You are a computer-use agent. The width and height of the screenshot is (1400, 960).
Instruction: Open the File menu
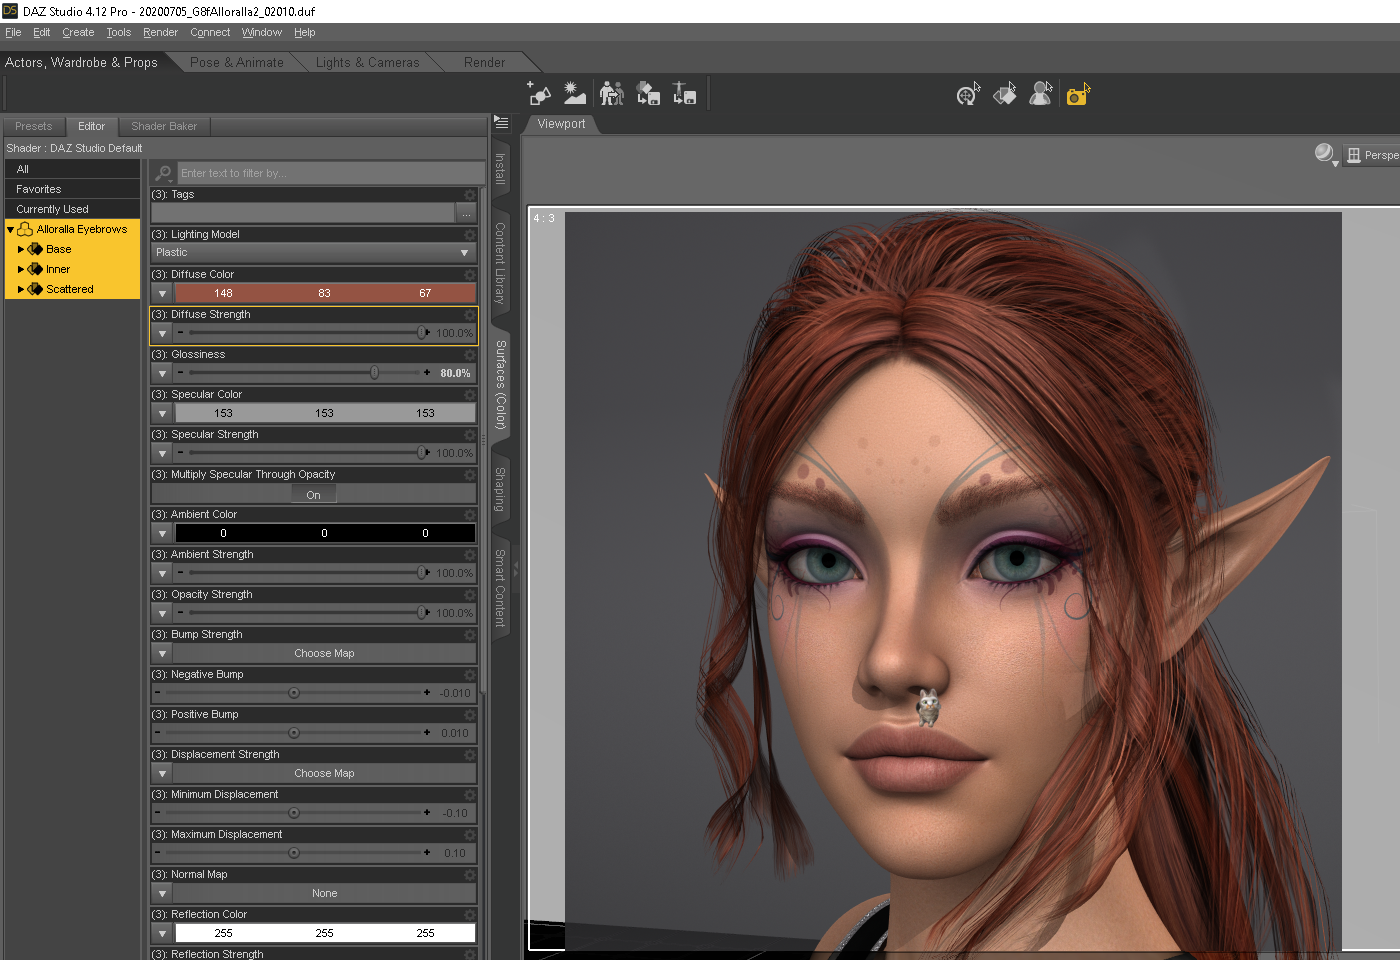(x=13, y=32)
